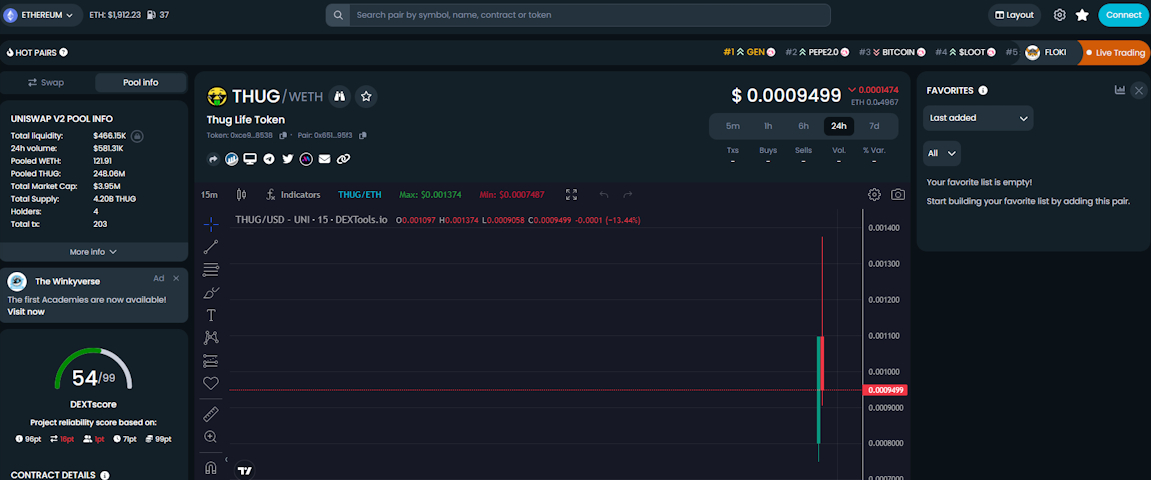Open hot pair #3 BITCOIN

click(x=892, y=52)
